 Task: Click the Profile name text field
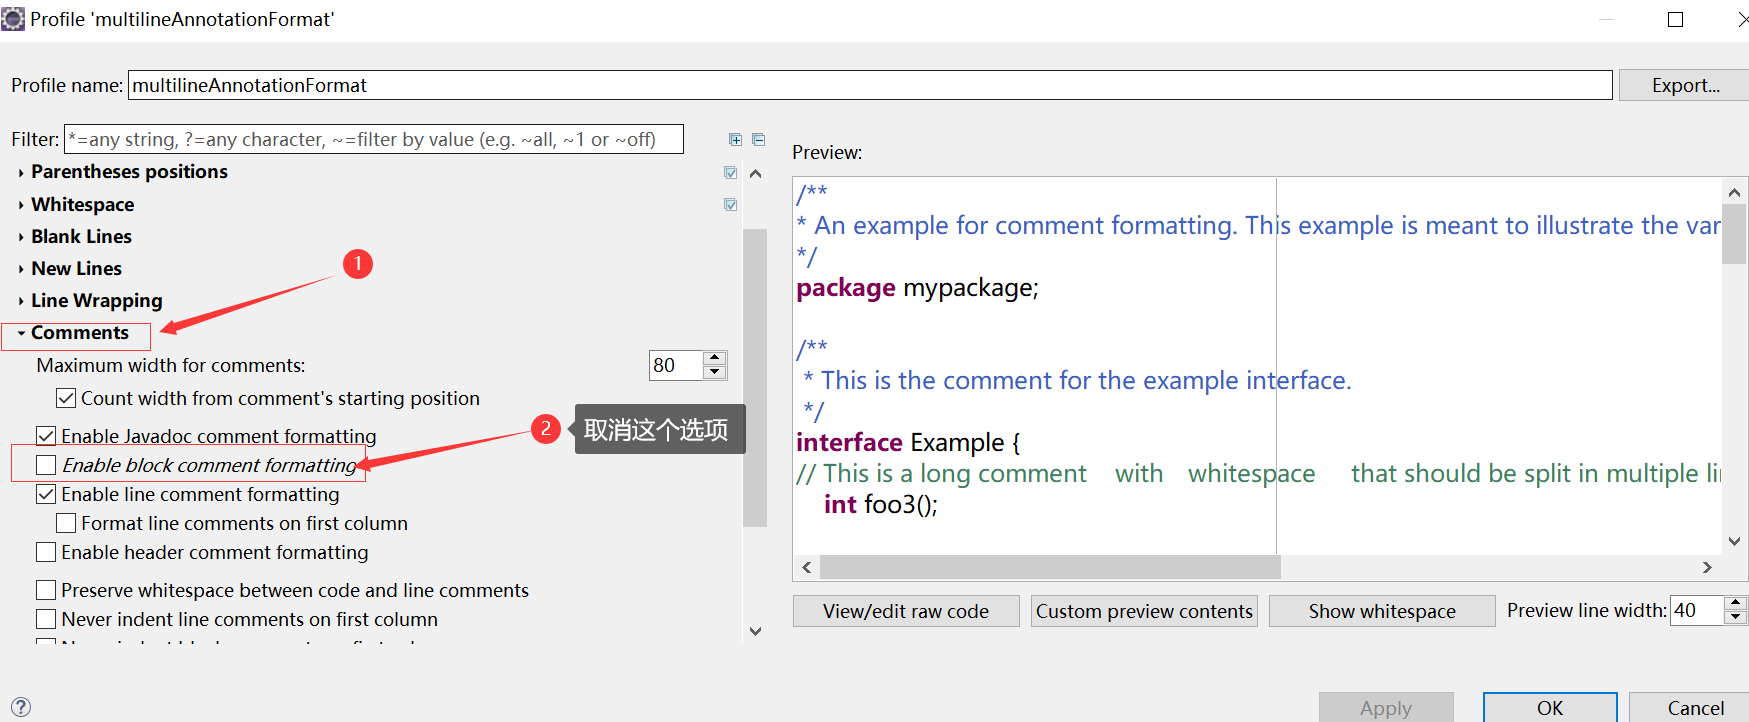click(x=870, y=85)
